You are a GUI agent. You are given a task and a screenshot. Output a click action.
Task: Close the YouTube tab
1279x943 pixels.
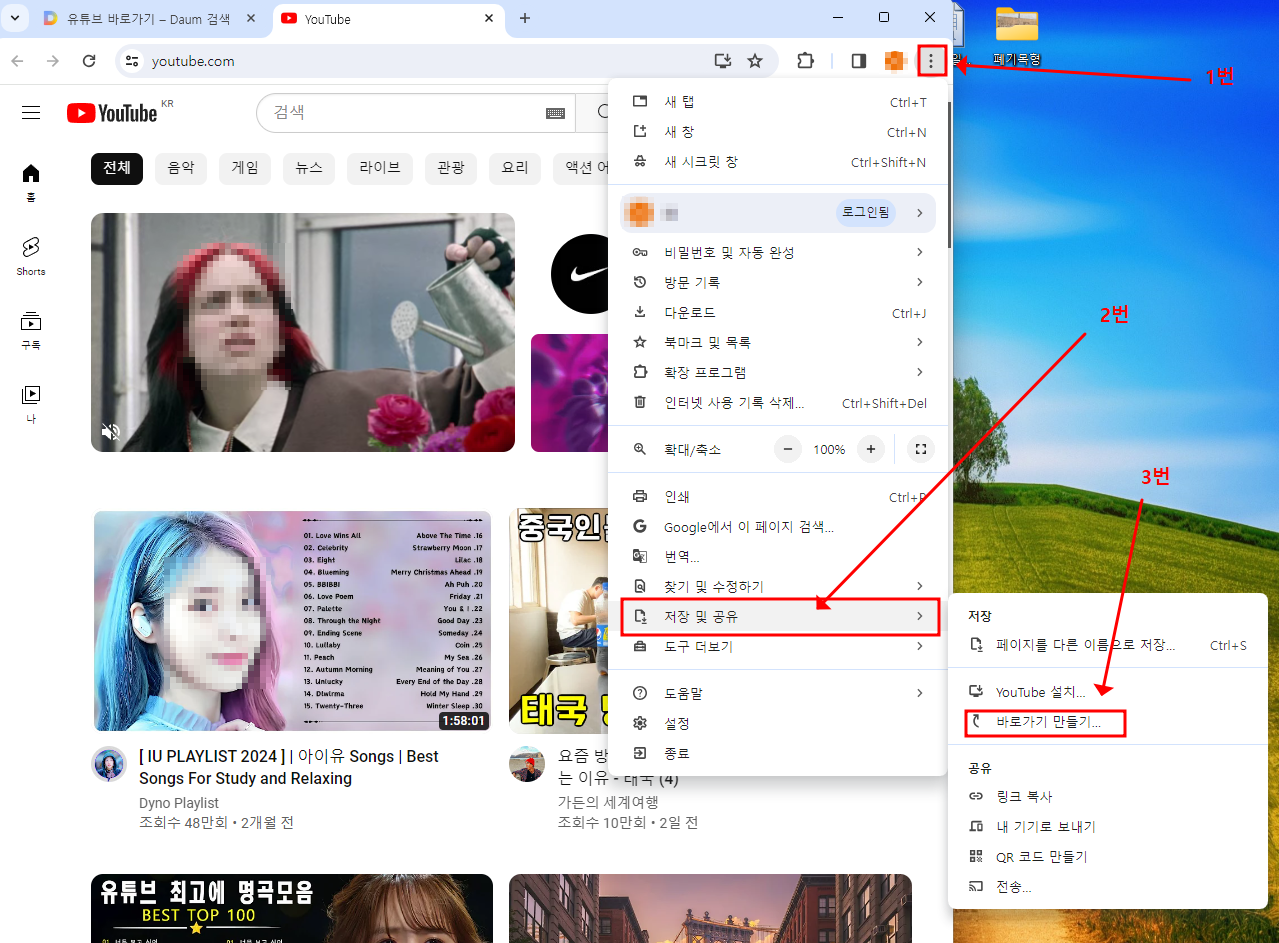click(489, 18)
